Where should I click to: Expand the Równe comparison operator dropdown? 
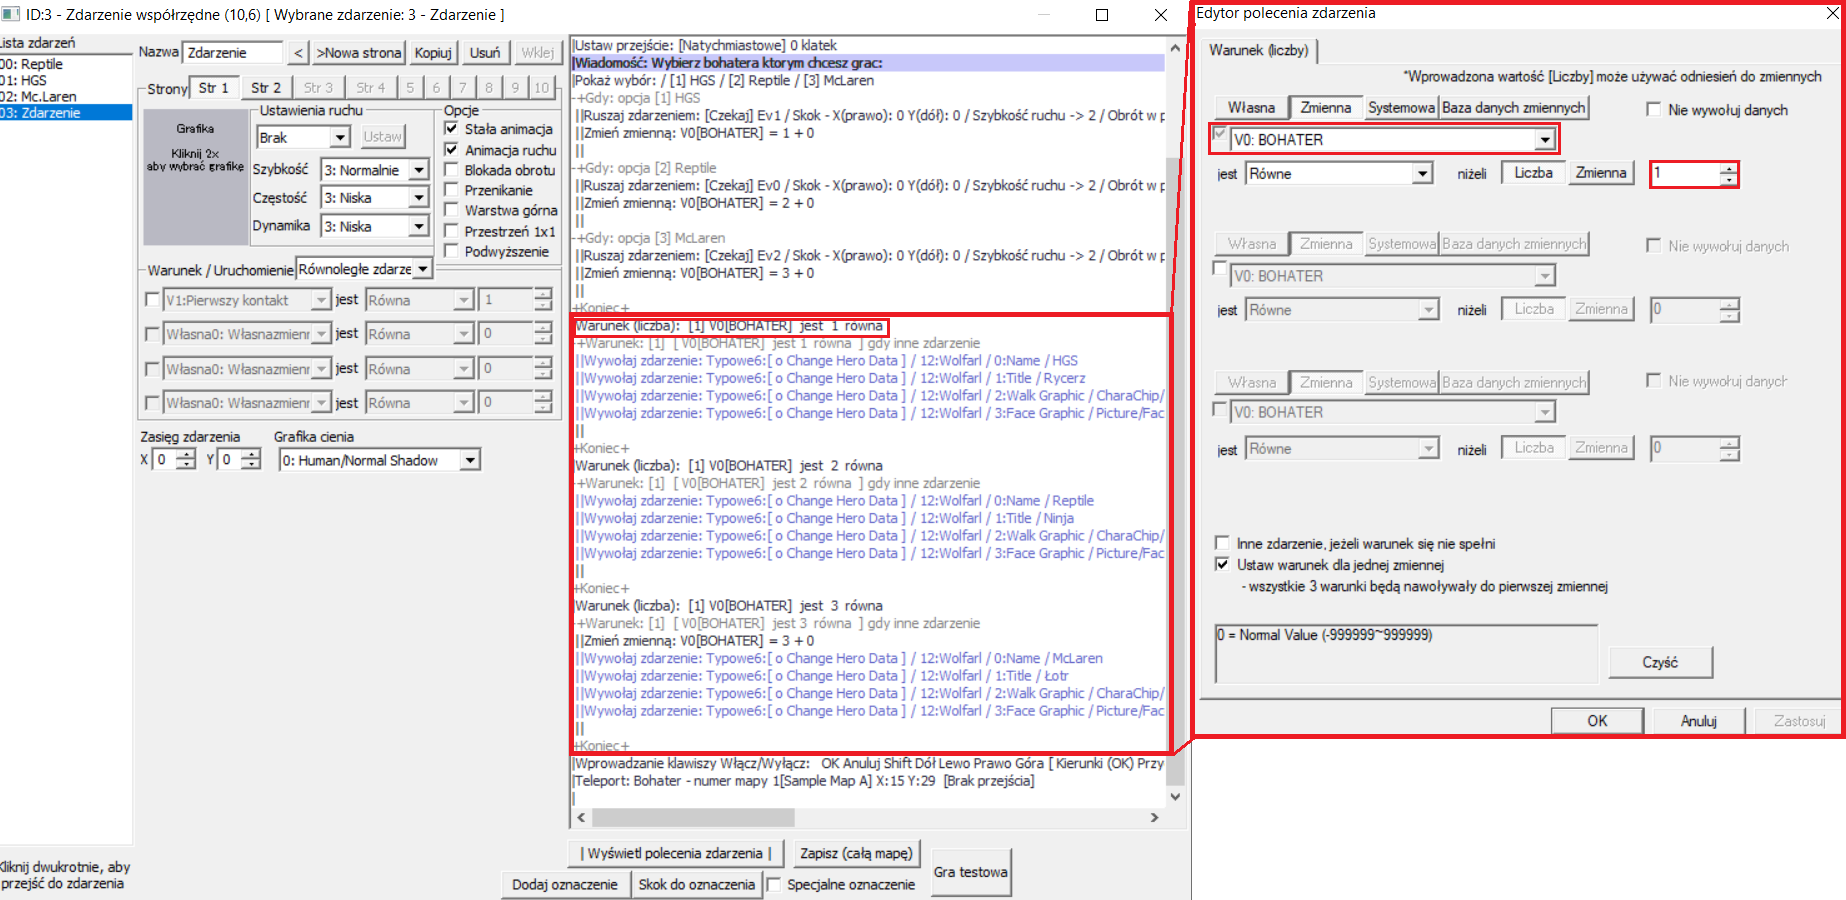[x=1422, y=174]
